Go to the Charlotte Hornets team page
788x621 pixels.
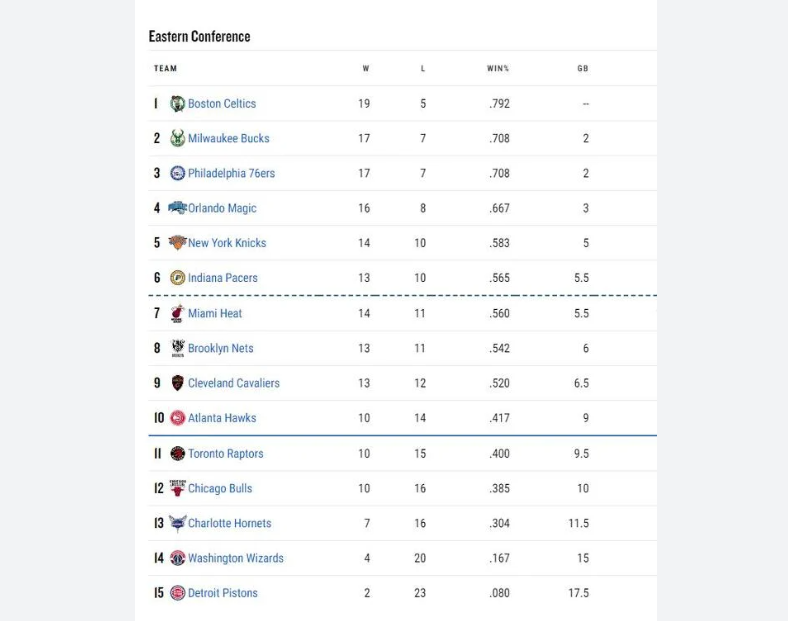point(229,523)
